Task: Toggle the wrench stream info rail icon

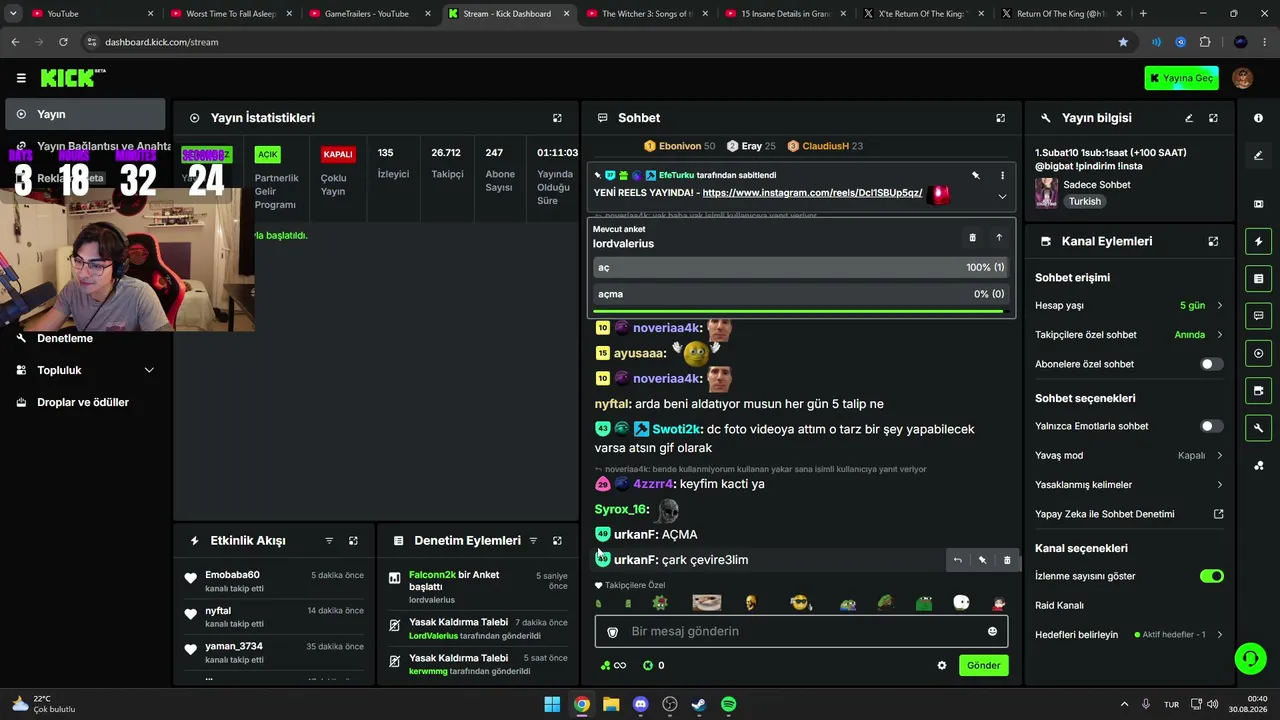Action: pos(1258,428)
